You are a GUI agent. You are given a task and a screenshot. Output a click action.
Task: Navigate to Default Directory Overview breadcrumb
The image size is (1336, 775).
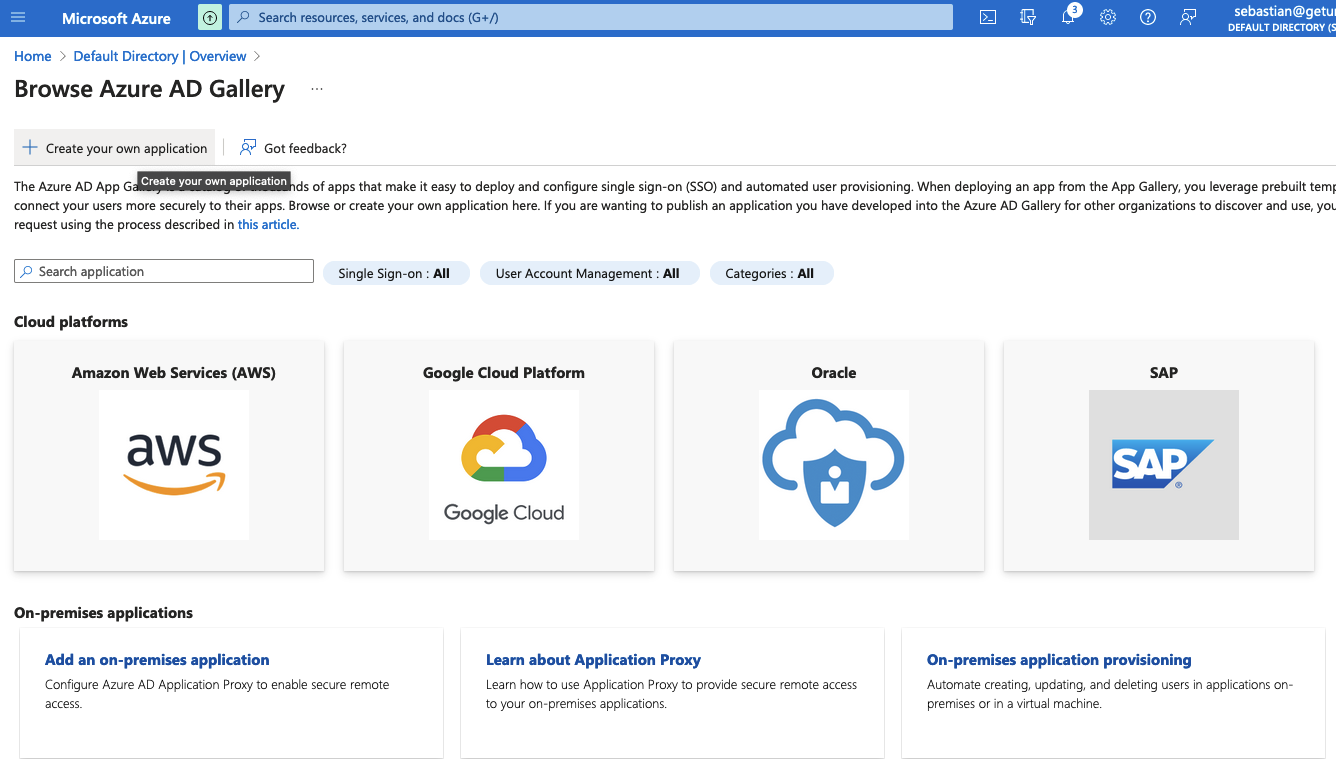160,56
